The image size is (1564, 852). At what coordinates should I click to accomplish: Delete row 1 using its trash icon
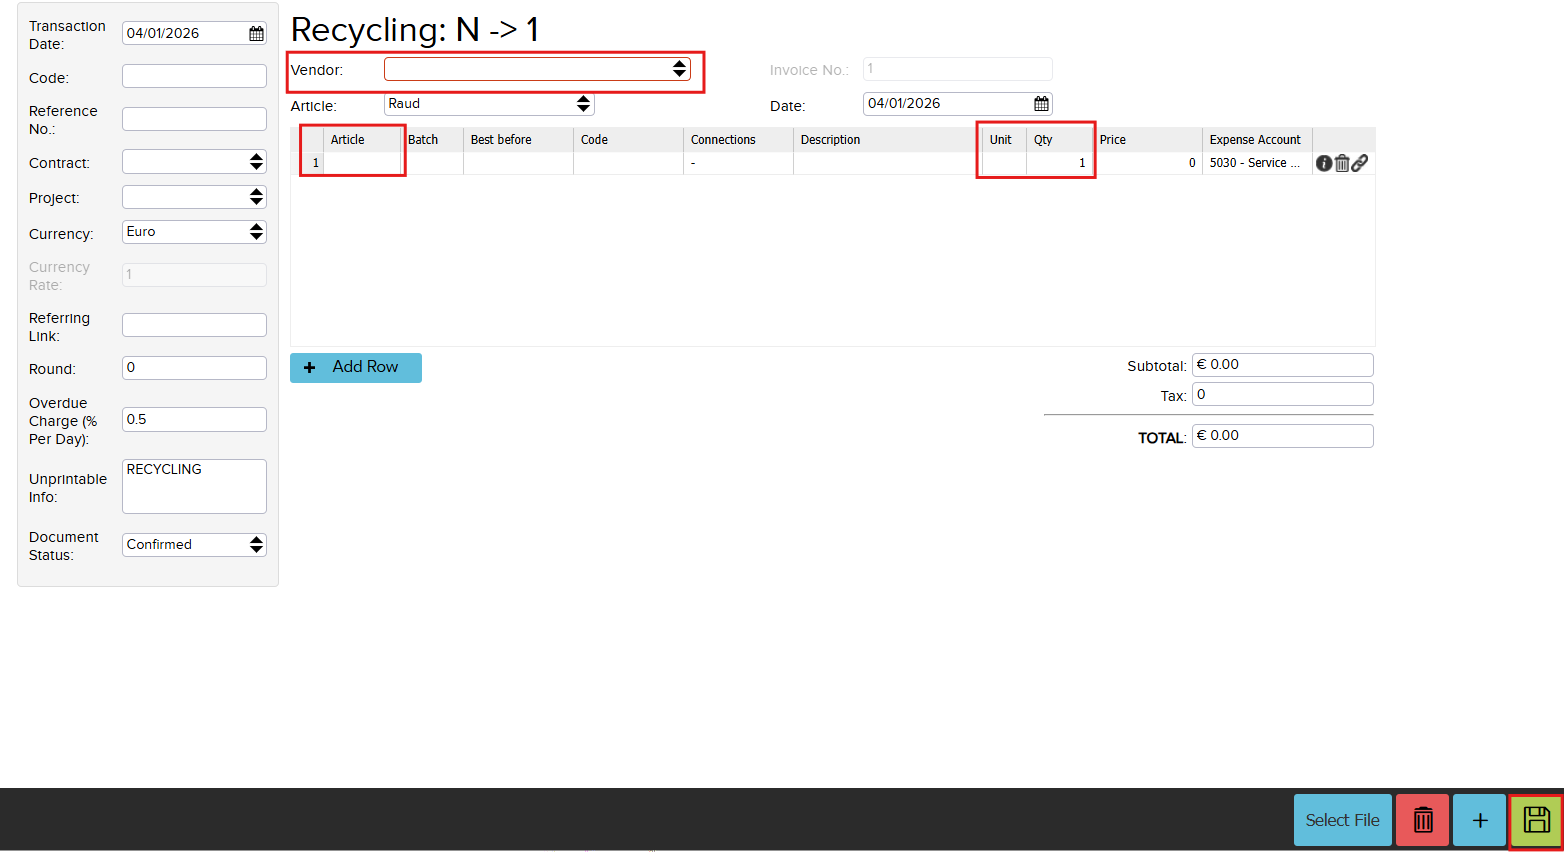pos(1342,163)
